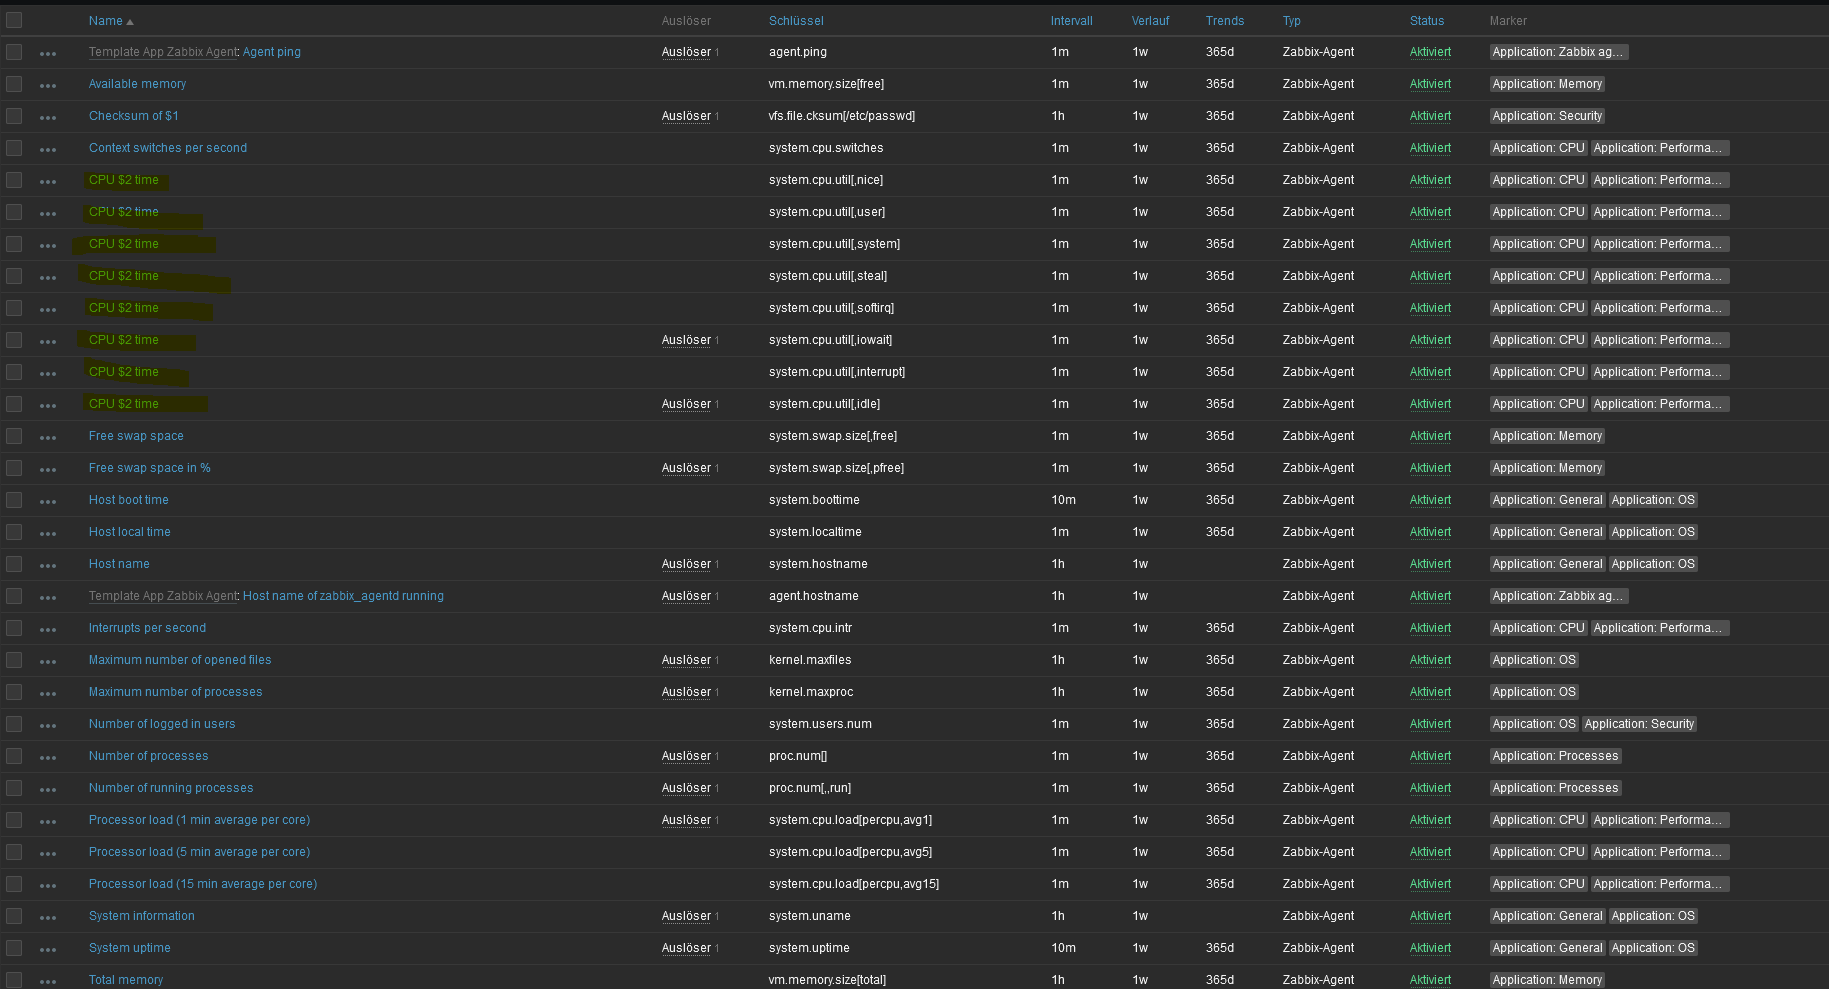Viewport: 1829px width, 989px height.
Task: Click Aktiviert status for Host boot time
Action: tap(1430, 500)
